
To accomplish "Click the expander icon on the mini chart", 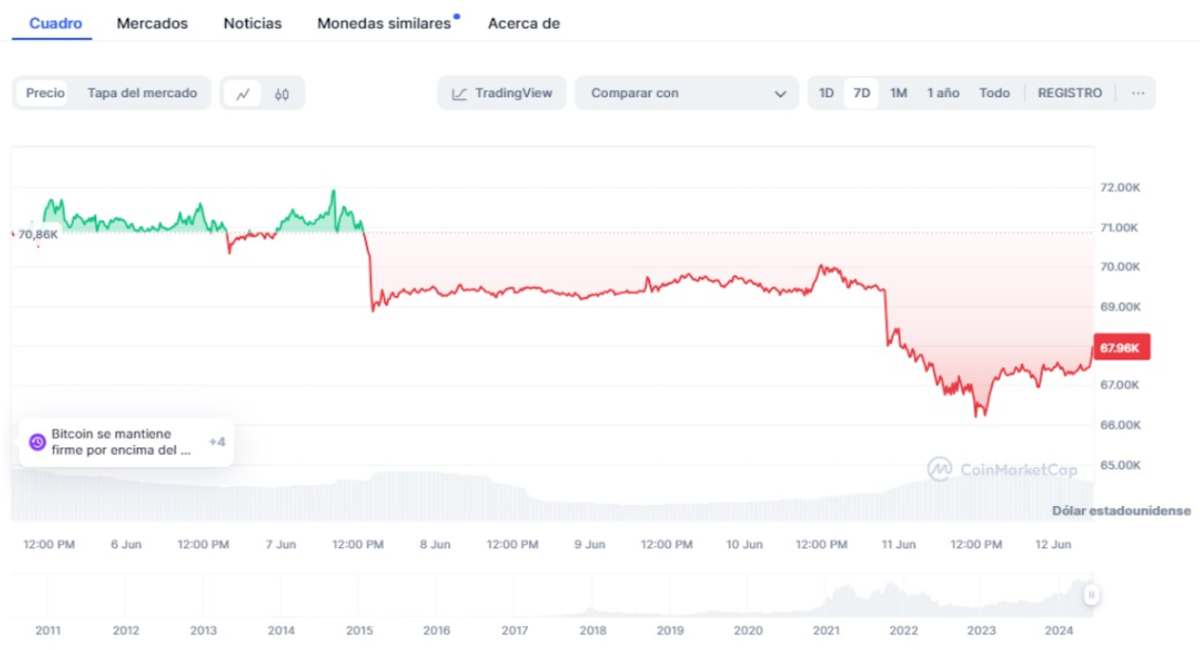I will 1092,596.
